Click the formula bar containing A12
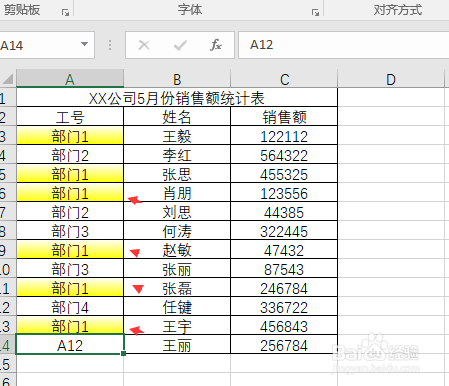This screenshot has height=386, width=449. (x=344, y=45)
